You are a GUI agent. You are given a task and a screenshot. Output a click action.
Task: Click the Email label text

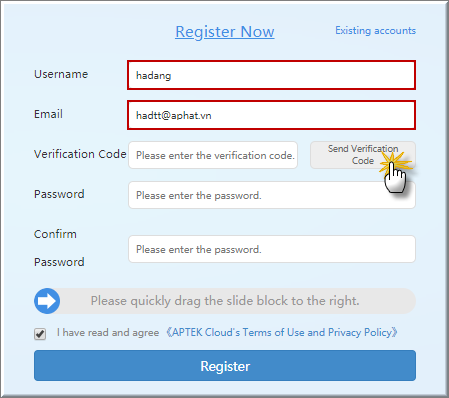48,114
